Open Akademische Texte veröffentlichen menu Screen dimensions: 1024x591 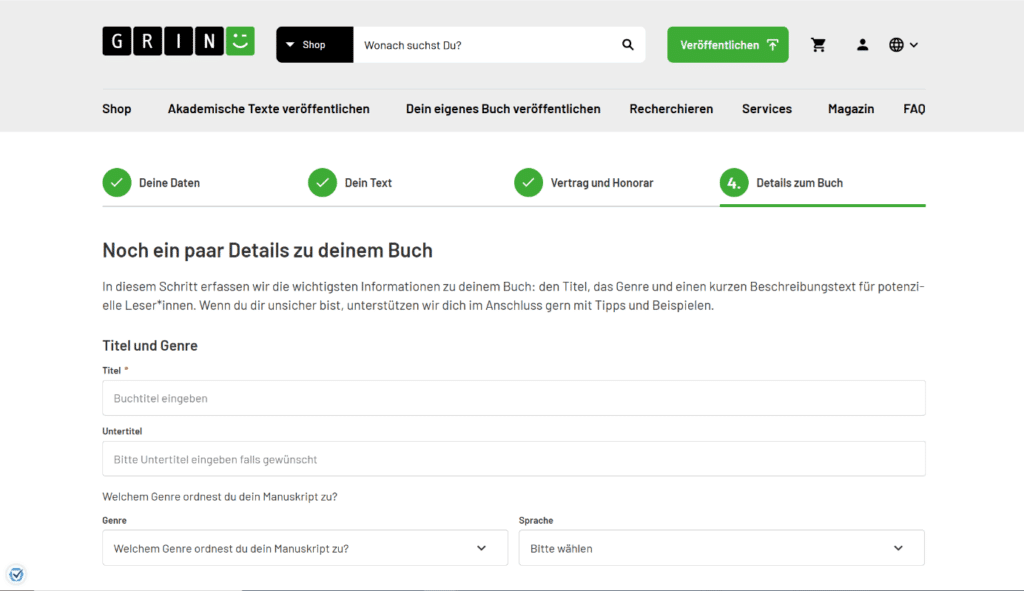click(x=268, y=109)
